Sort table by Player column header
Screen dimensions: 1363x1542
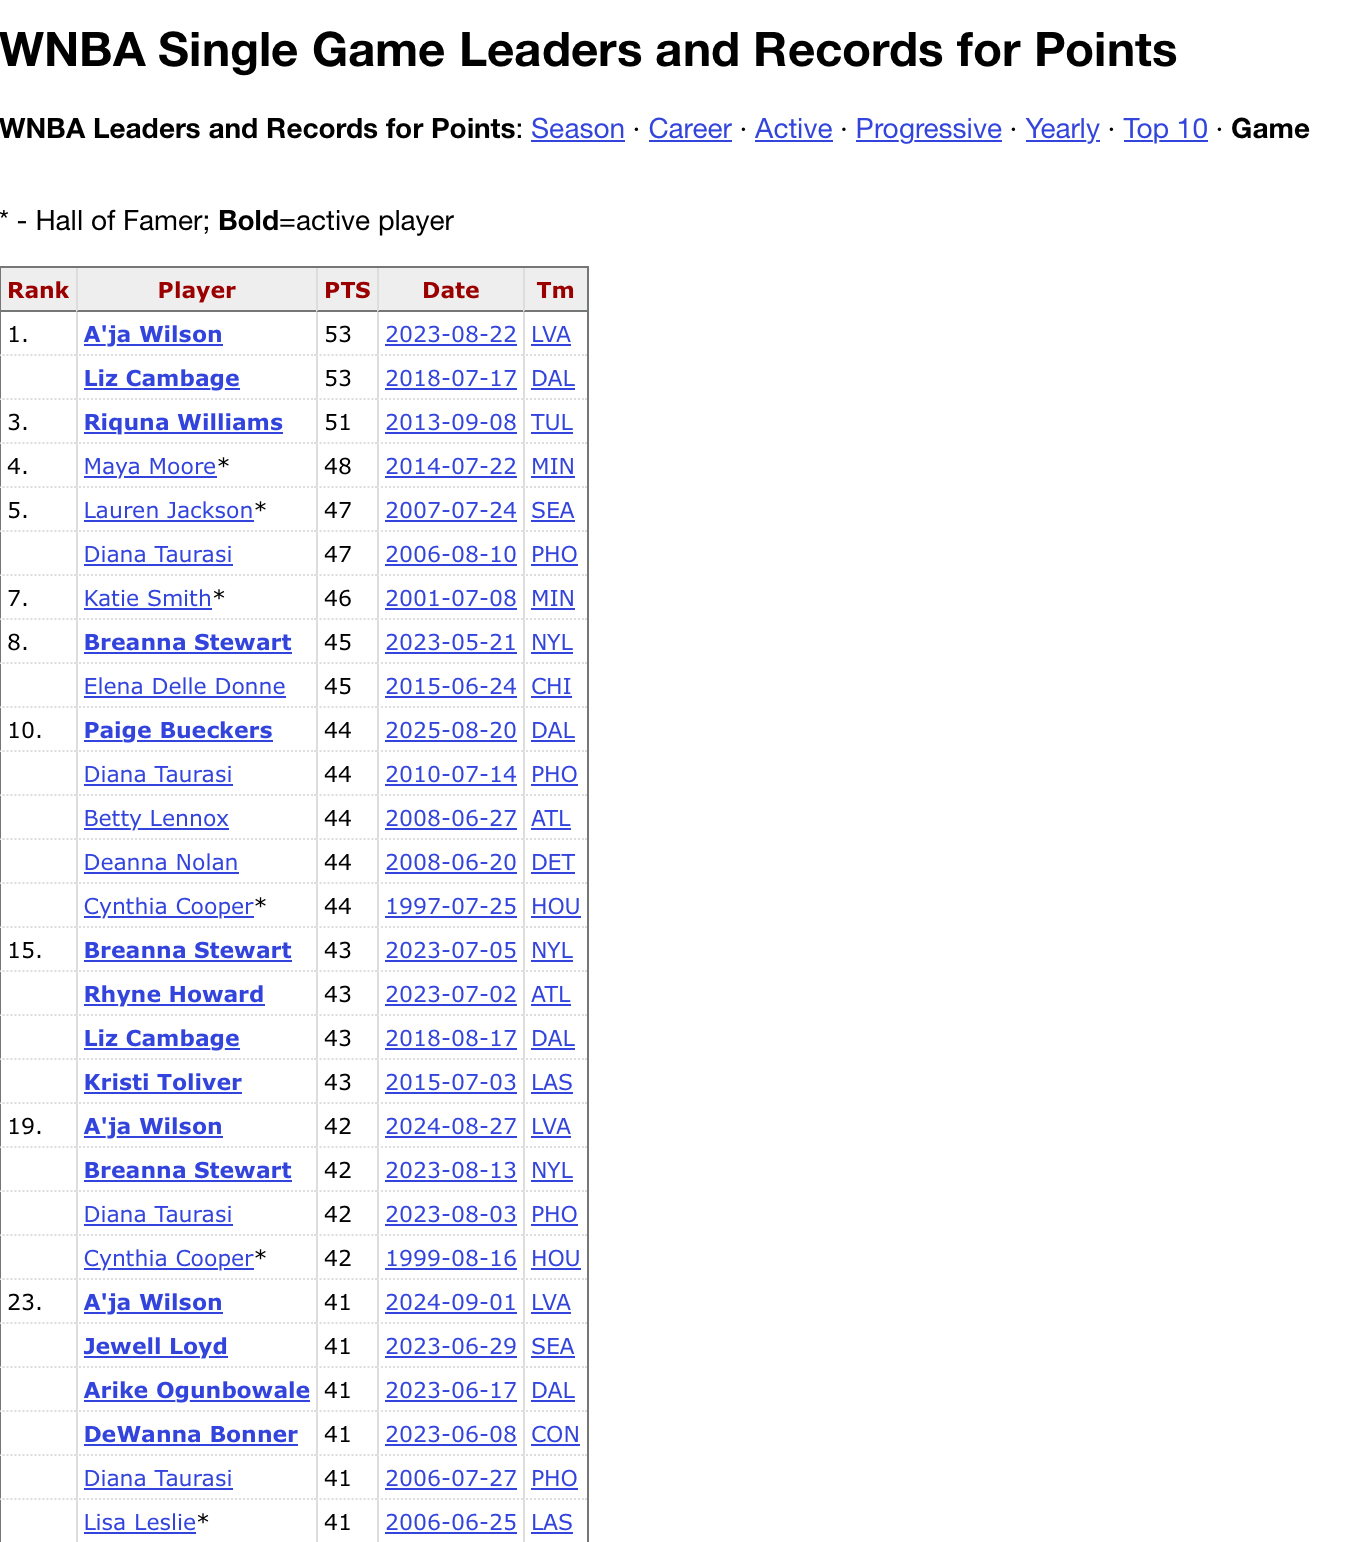pyautogui.click(x=197, y=290)
